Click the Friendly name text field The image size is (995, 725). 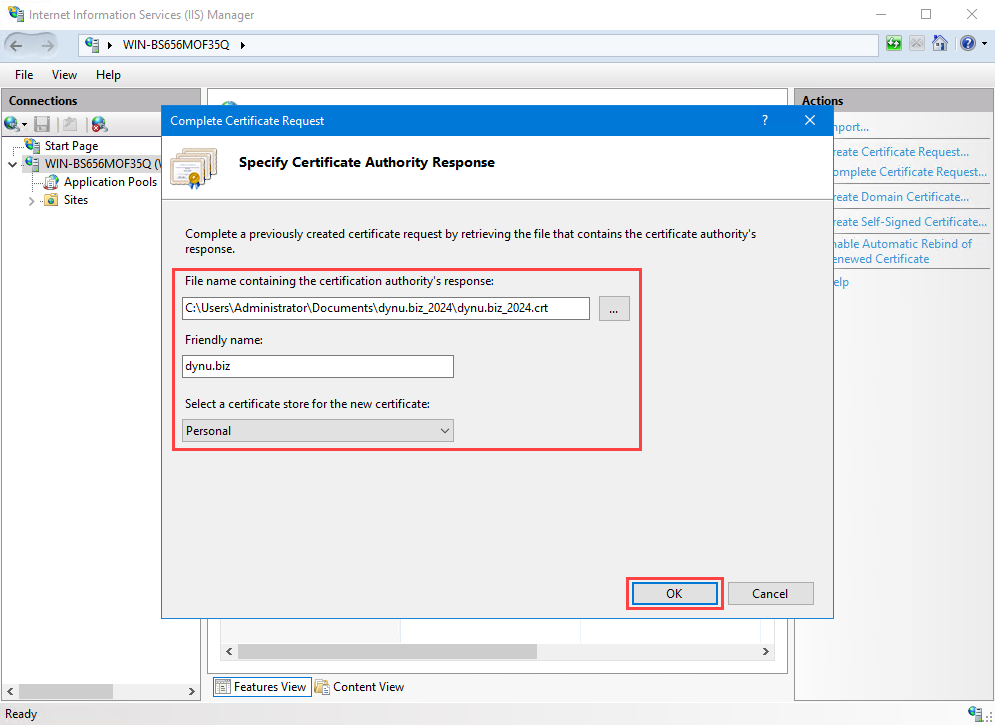point(318,367)
